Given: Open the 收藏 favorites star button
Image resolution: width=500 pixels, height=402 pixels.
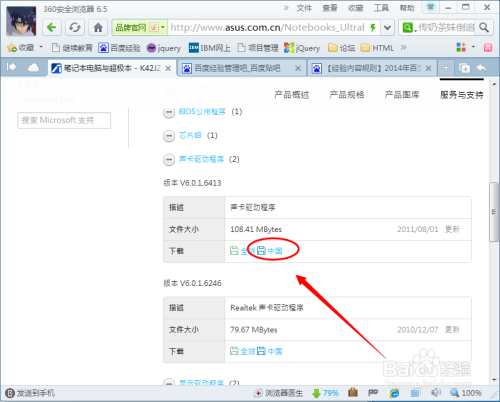Looking at the screenshot, I should (21, 48).
